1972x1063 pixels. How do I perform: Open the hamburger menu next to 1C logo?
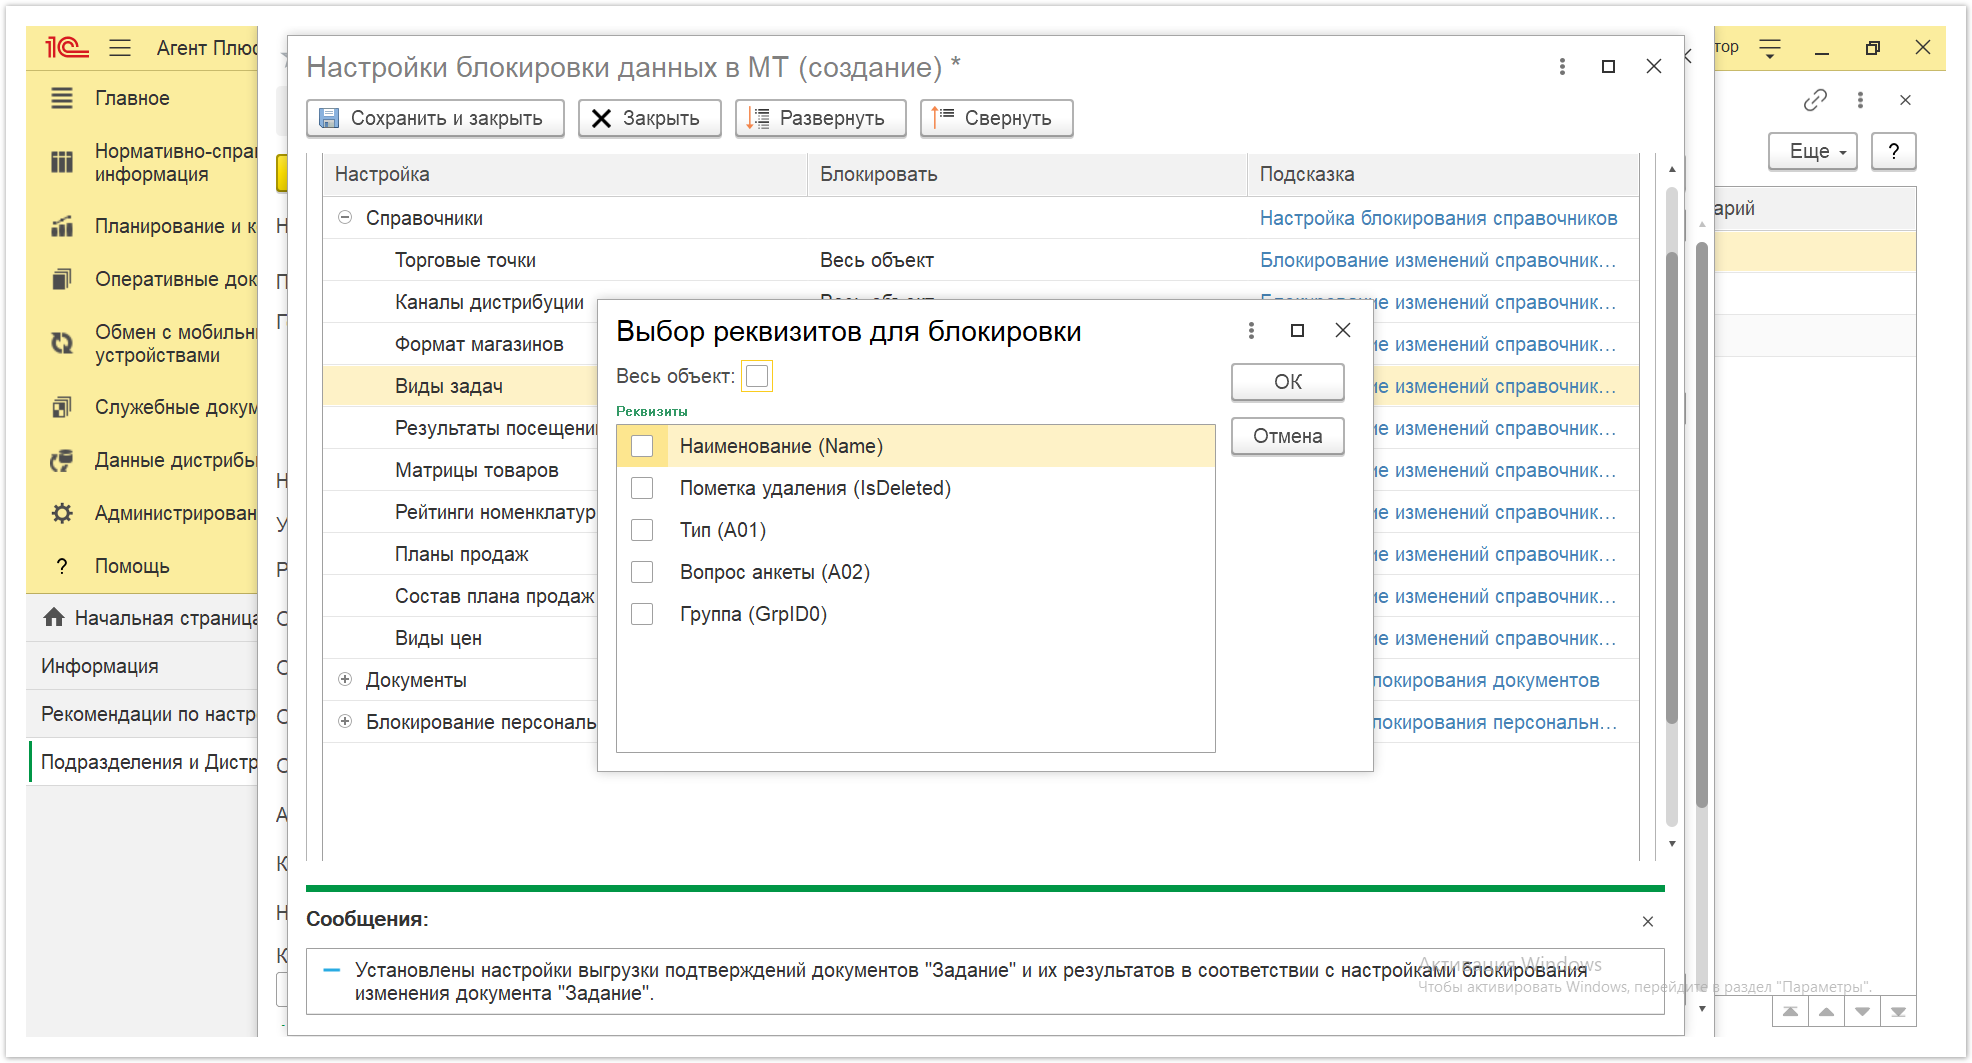[120, 47]
